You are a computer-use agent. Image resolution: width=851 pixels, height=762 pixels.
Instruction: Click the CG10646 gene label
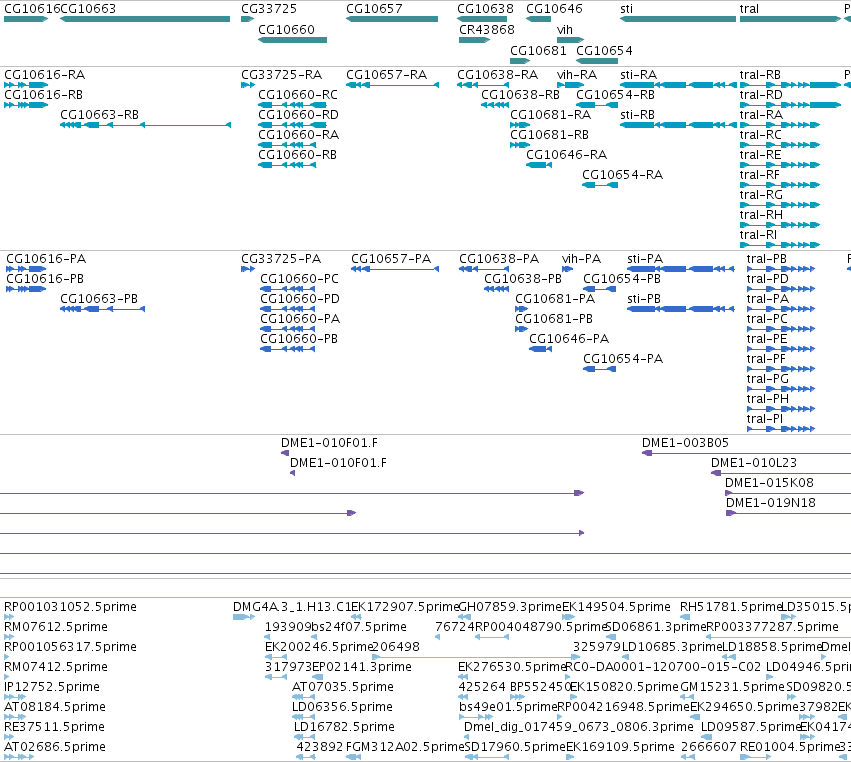tap(554, 9)
